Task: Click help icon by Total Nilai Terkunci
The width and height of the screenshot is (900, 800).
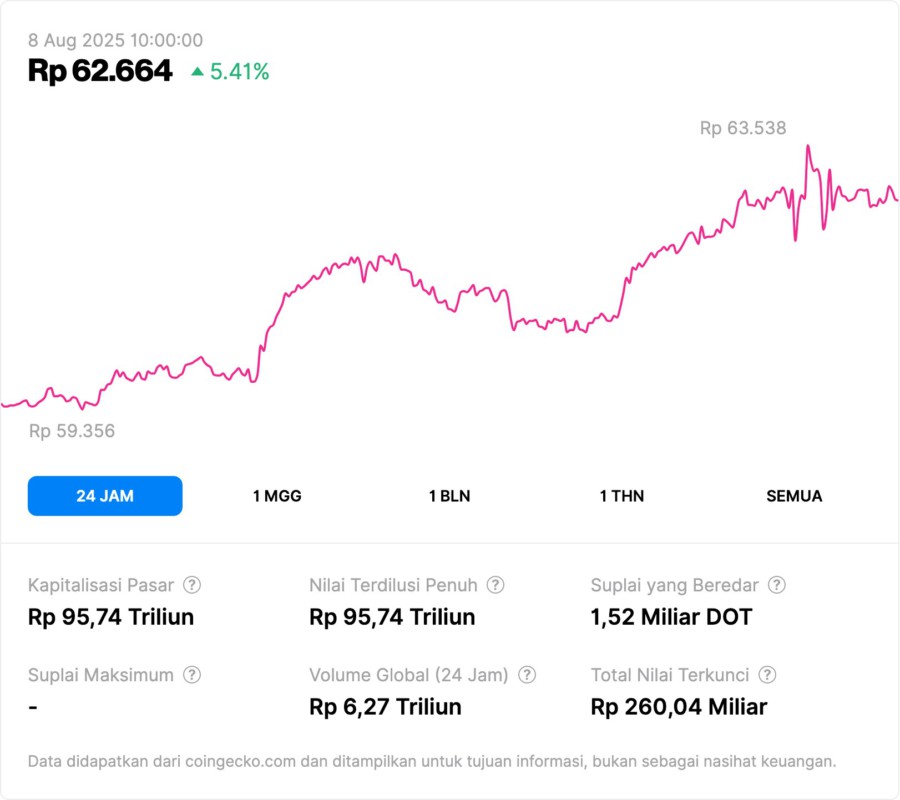Action: coord(767,675)
